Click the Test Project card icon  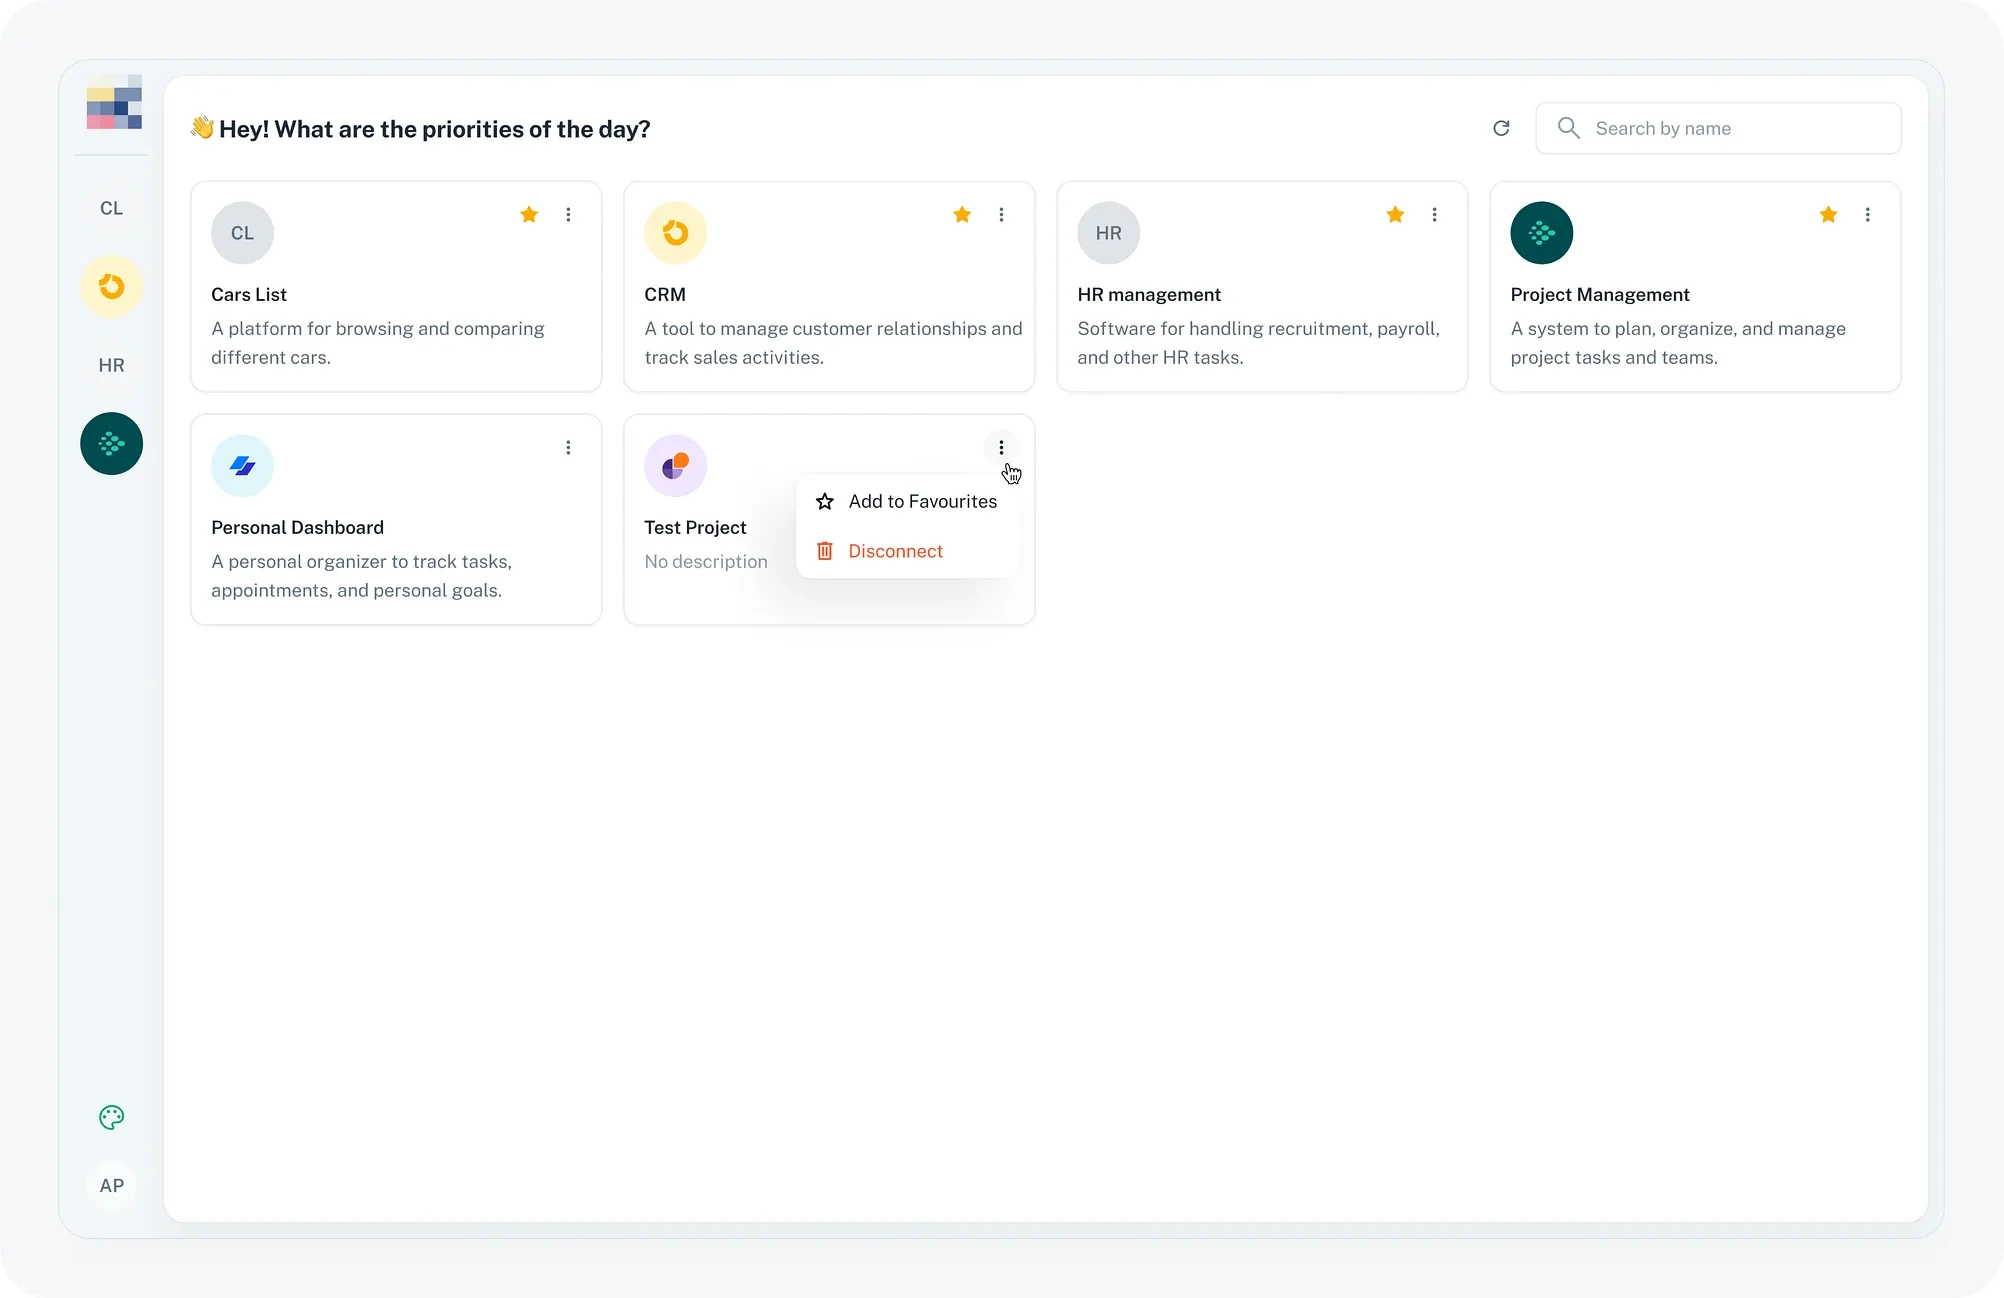675,466
